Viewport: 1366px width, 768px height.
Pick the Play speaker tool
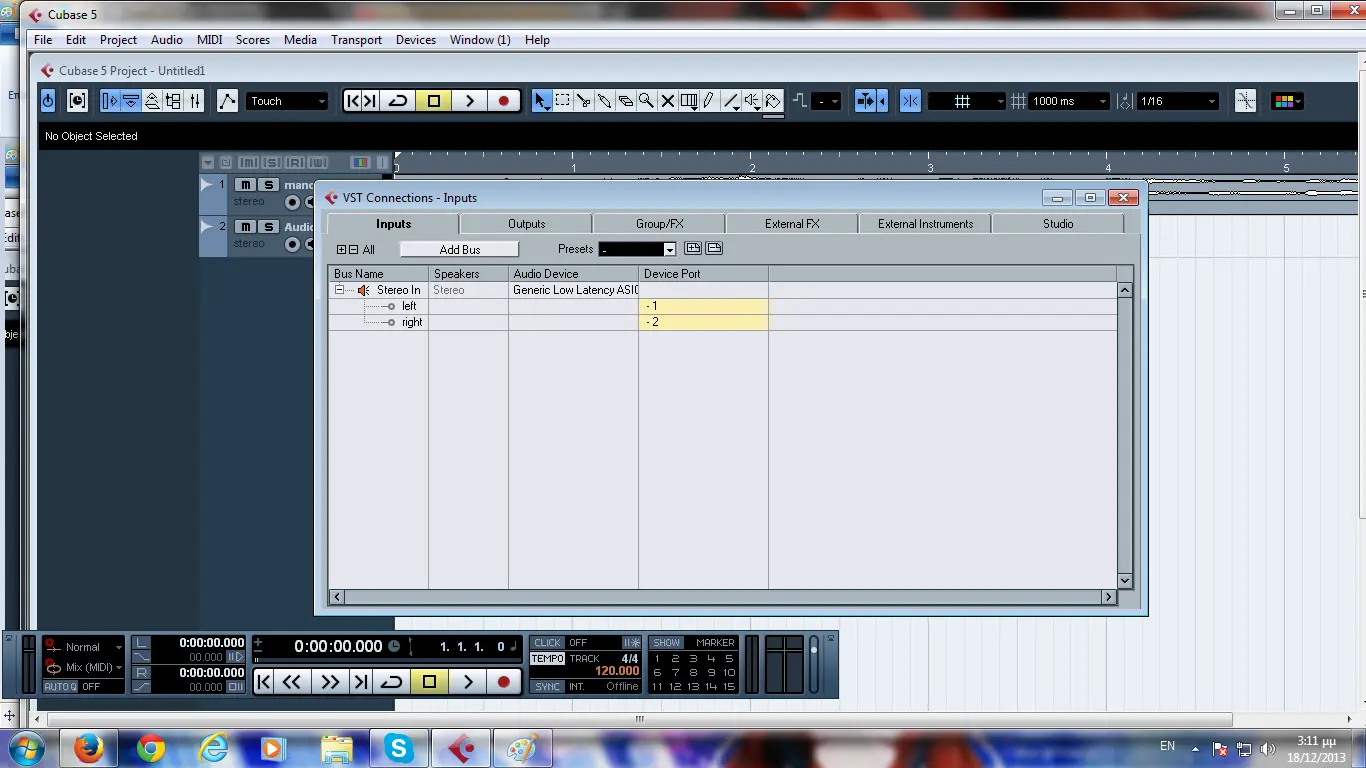(x=752, y=101)
